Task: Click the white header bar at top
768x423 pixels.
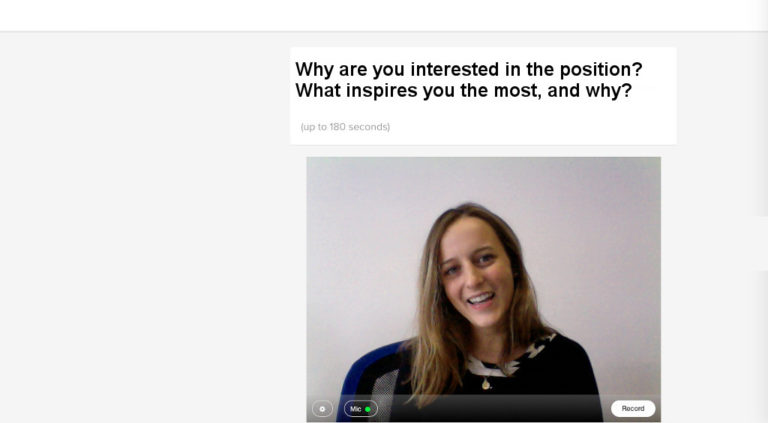Action: 384,16
